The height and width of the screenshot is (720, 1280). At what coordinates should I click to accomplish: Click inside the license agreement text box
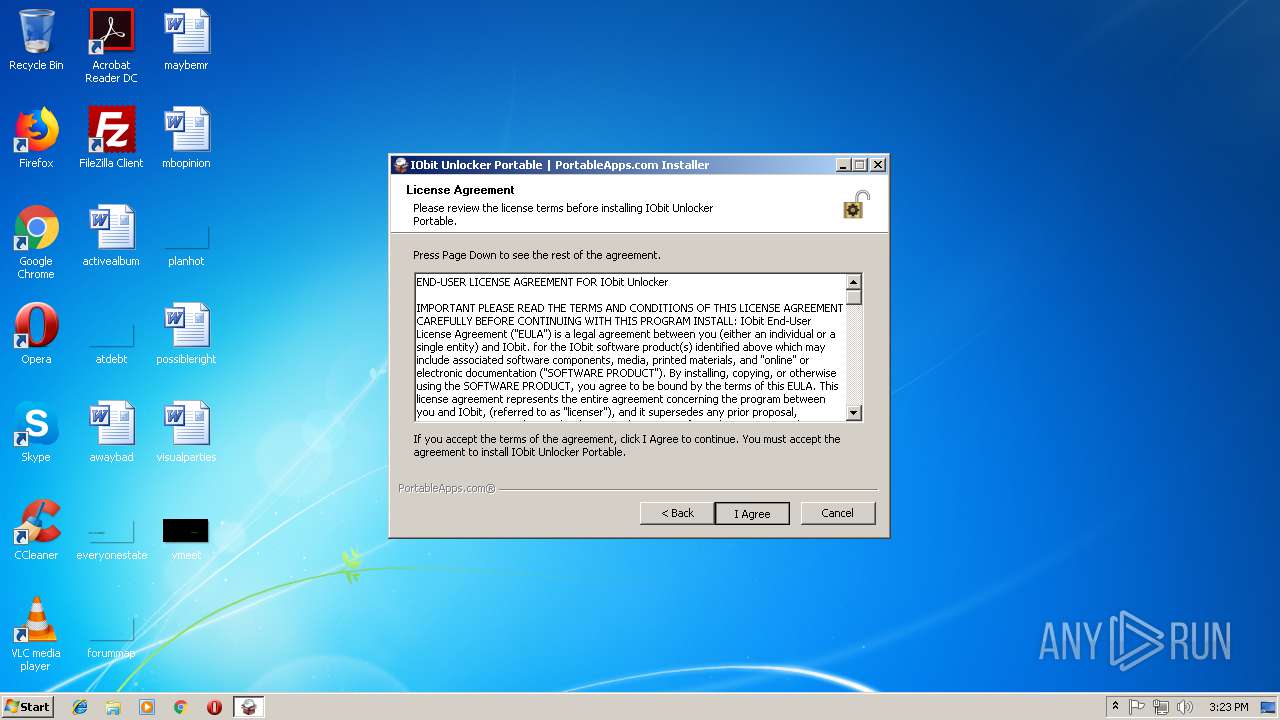point(630,347)
